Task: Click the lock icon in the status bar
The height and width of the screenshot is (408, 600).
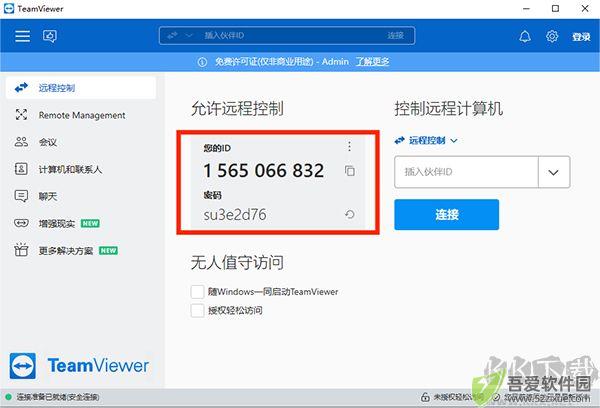Action: tap(425, 397)
